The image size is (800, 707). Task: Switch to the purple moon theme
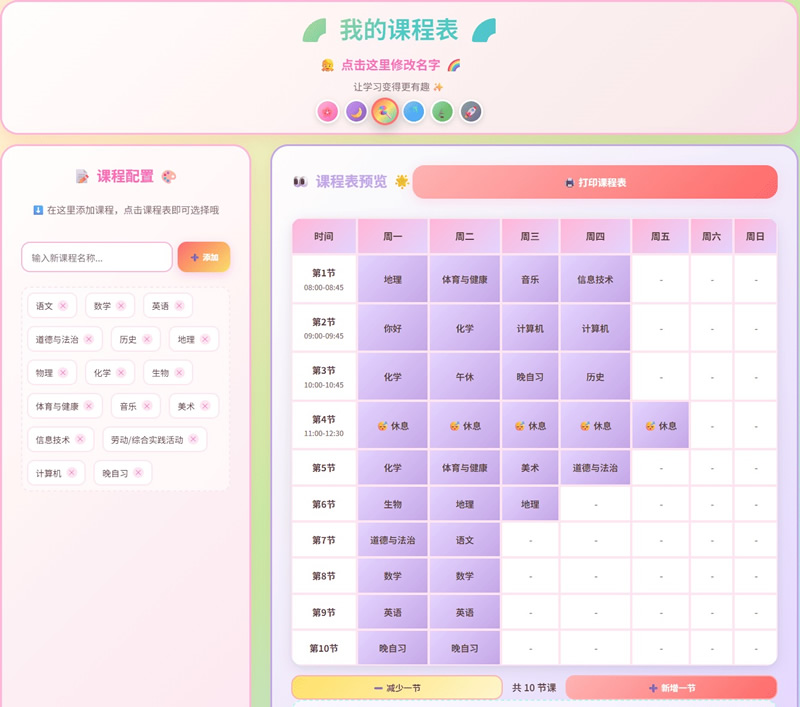[356, 112]
